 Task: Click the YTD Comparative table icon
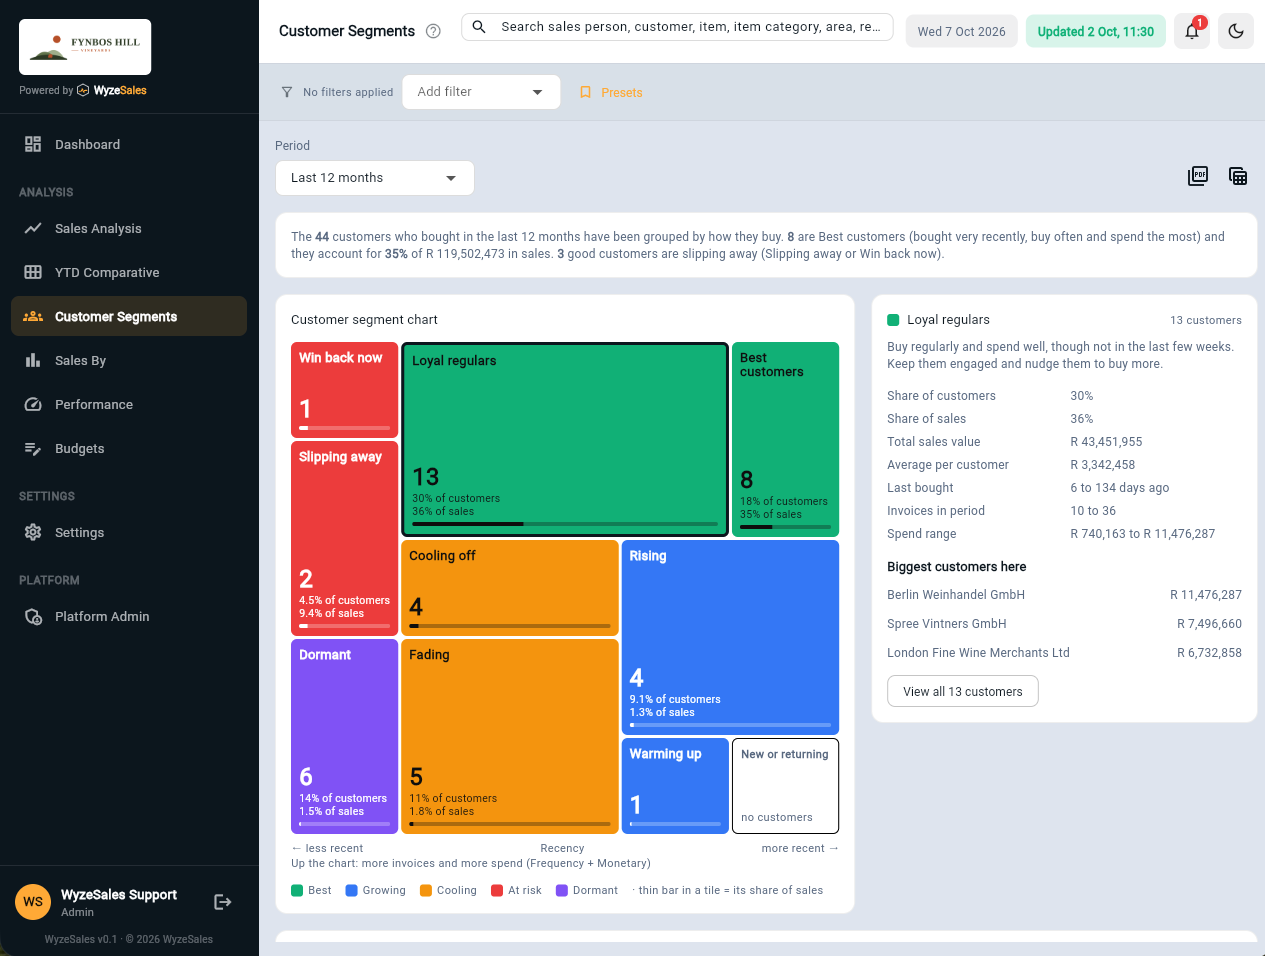tap(33, 272)
